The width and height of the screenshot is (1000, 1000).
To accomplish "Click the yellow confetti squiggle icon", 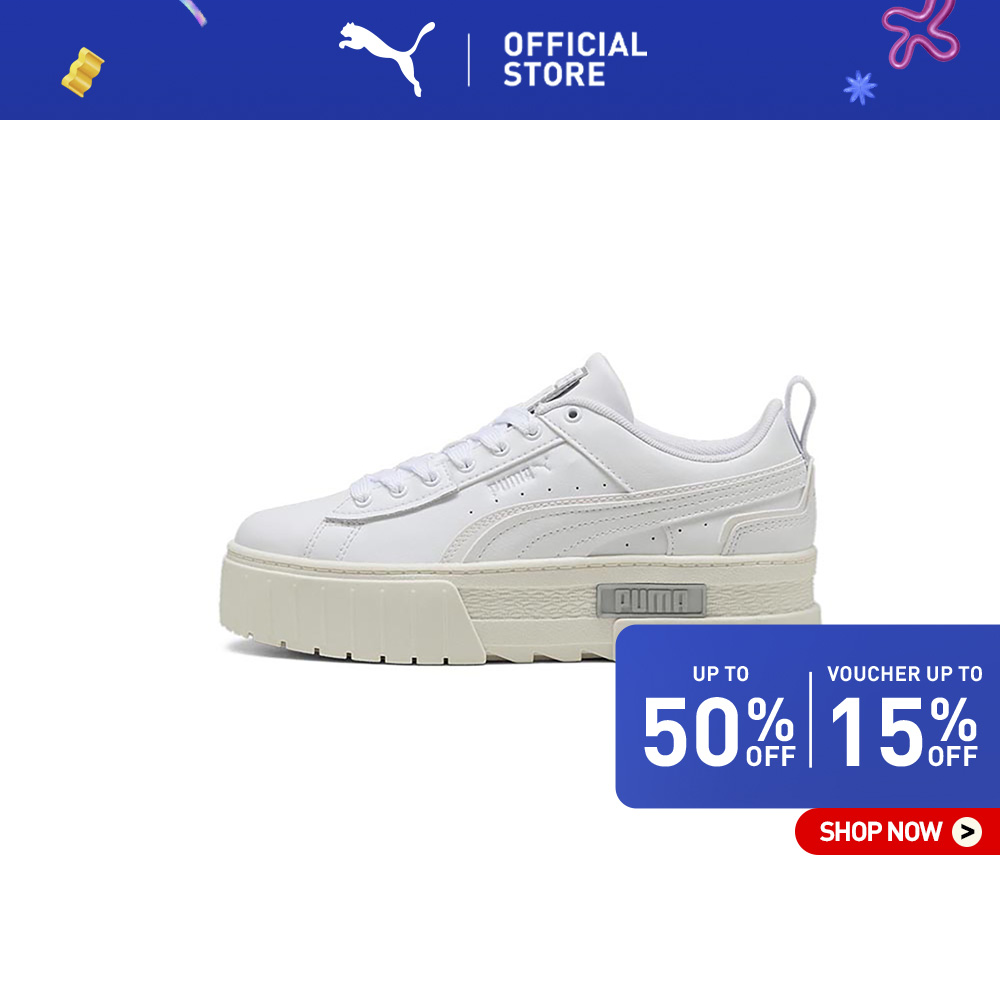I will pyautogui.click(x=82, y=72).
